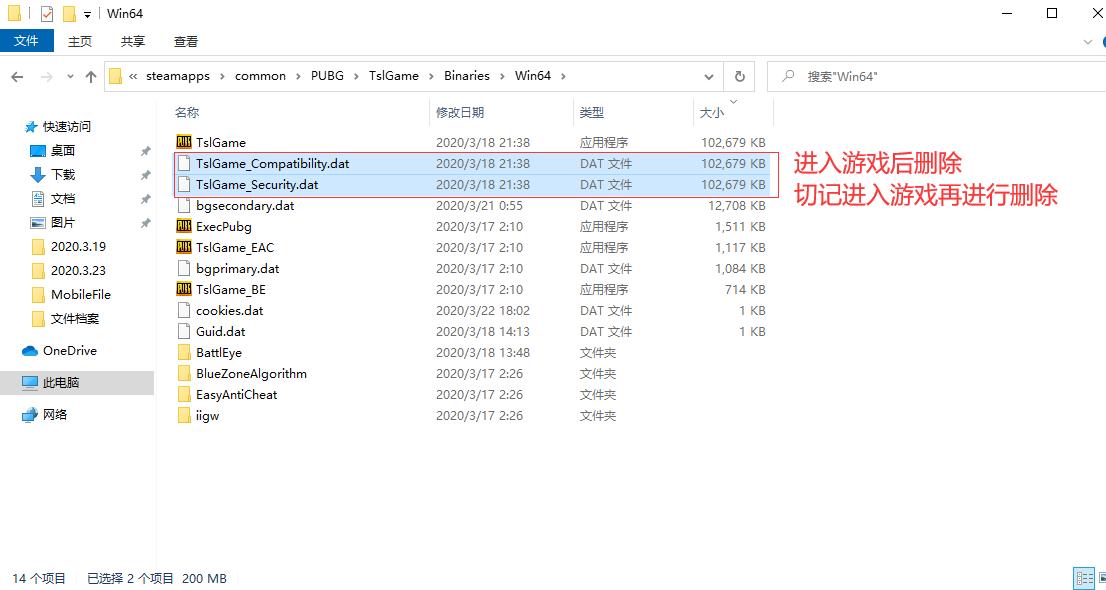Switch to details view via status bar icon
Image resolution: width=1106 pixels, height=590 pixels.
pyautogui.click(x=1084, y=578)
